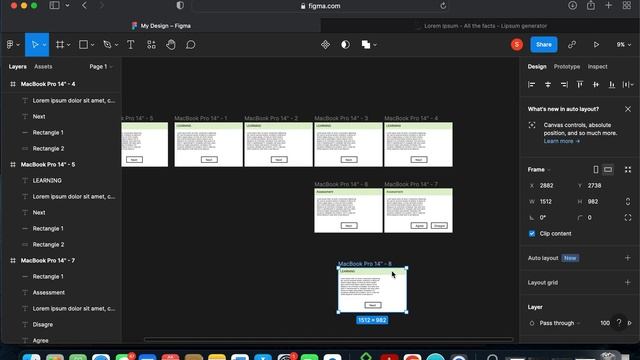Switch to the Inspect tab

[x=598, y=67]
